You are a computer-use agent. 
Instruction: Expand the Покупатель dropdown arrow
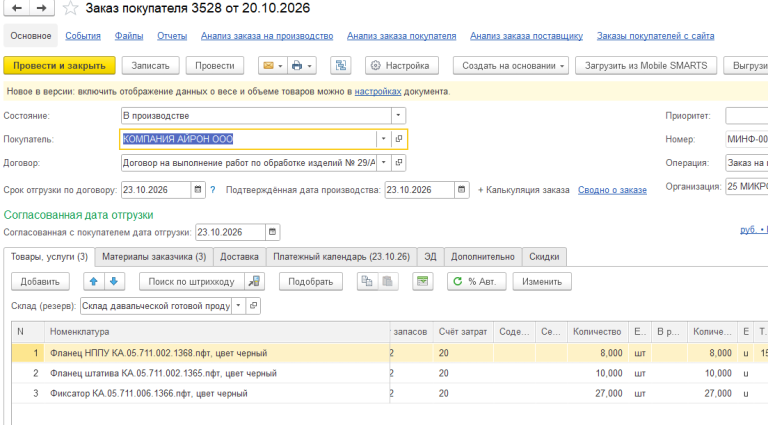pos(384,139)
